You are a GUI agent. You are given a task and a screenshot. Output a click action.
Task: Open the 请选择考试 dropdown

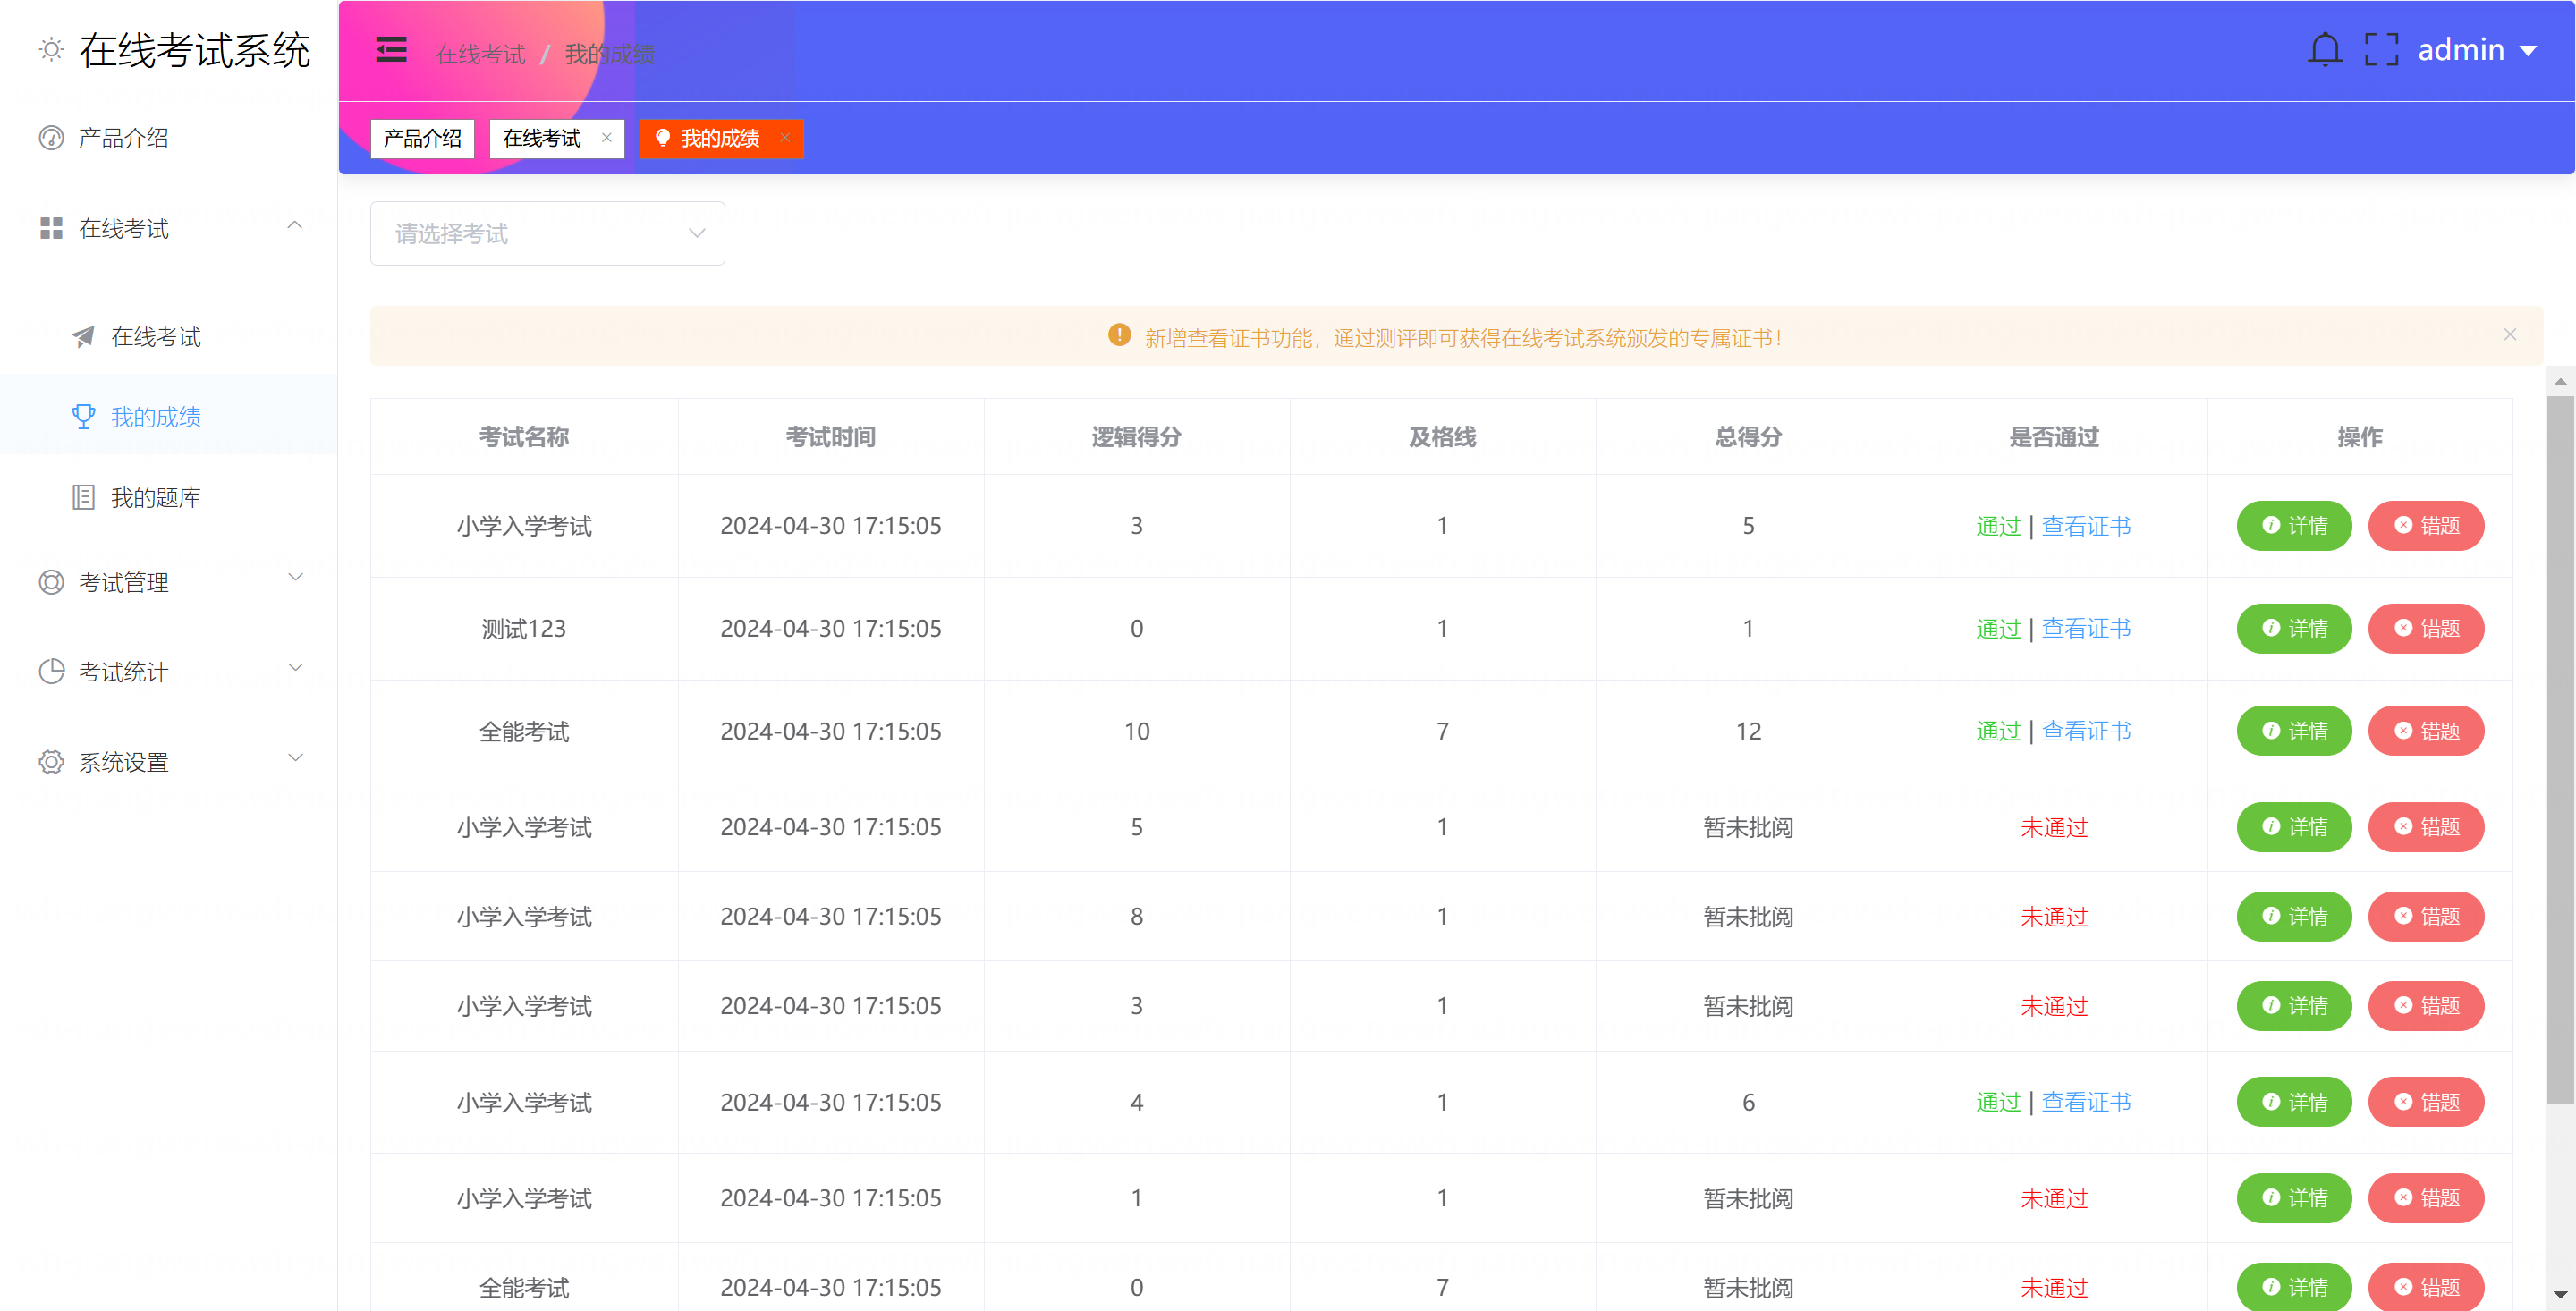tap(547, 233)
